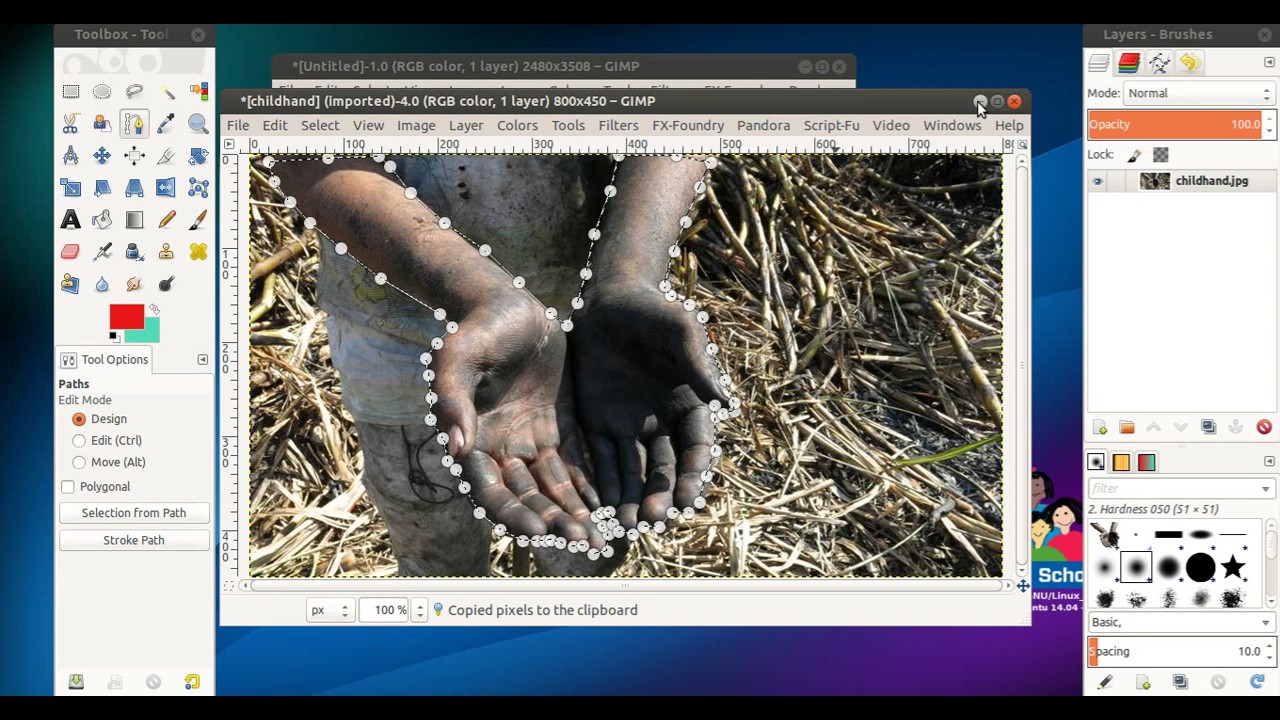Image resolution: width=1280 pixels, height=720 pixels.
Task: Click the Stroke Path button
Action: tap(134, 540)
